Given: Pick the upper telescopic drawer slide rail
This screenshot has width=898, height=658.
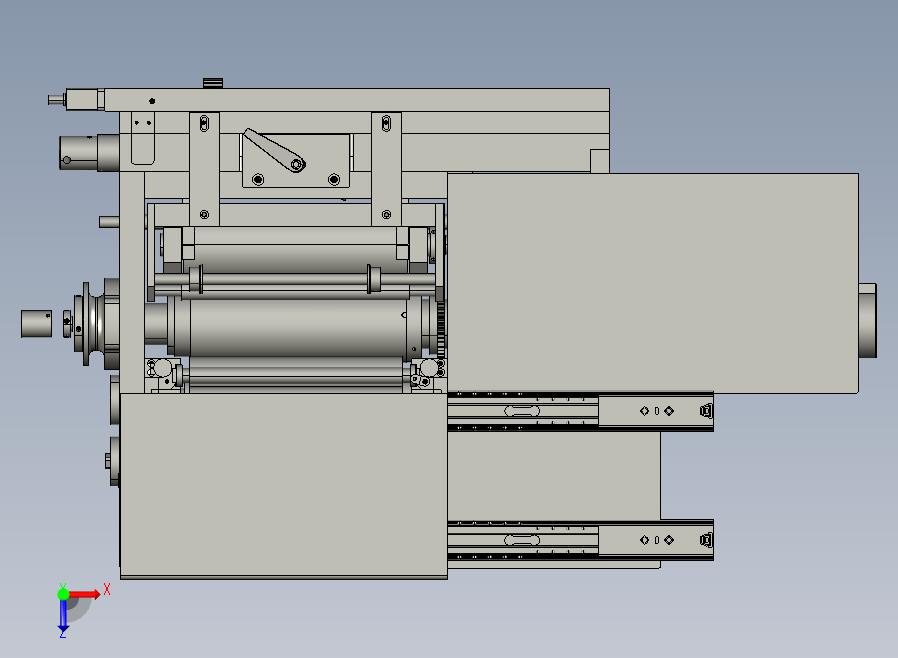Looking at the screenshot, I should [580, 411].
